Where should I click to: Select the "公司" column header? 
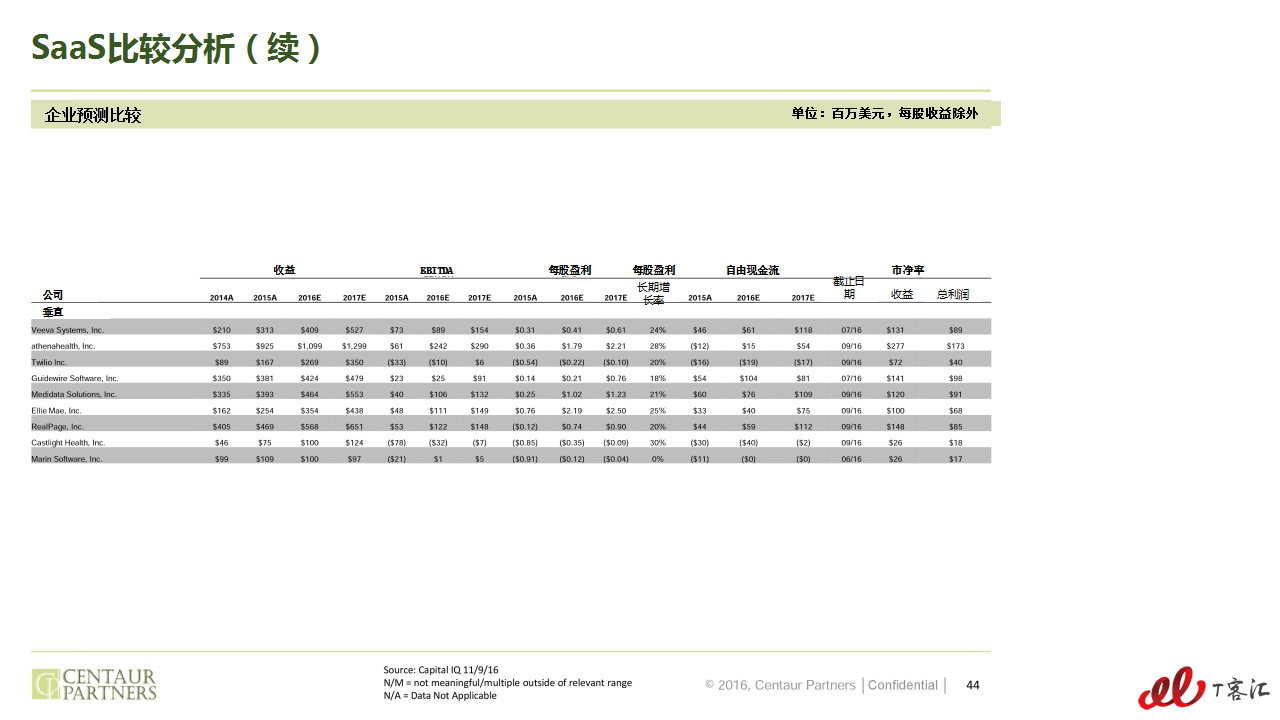pyautogui.click(x=53, y=295)
